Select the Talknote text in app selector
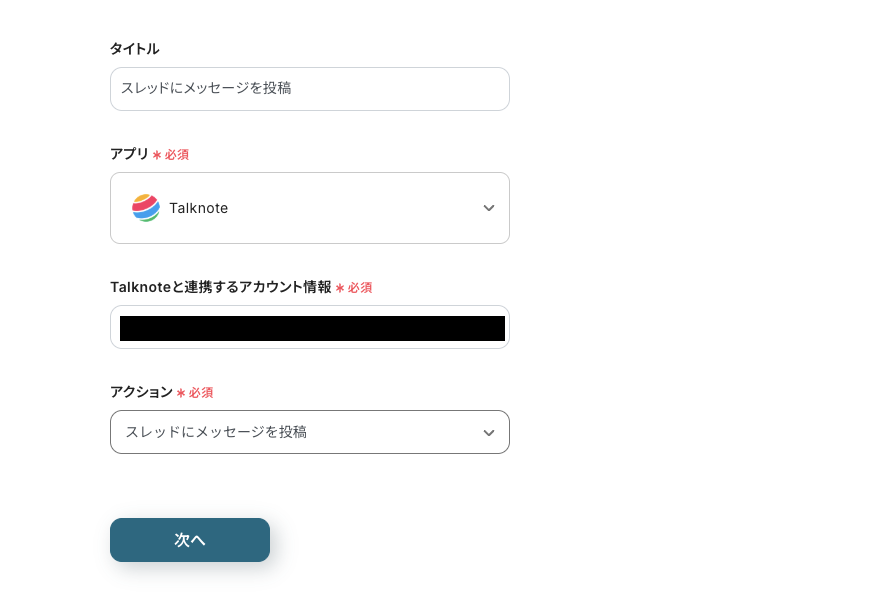This screenshot has height=610, width=874. (198, 208)
